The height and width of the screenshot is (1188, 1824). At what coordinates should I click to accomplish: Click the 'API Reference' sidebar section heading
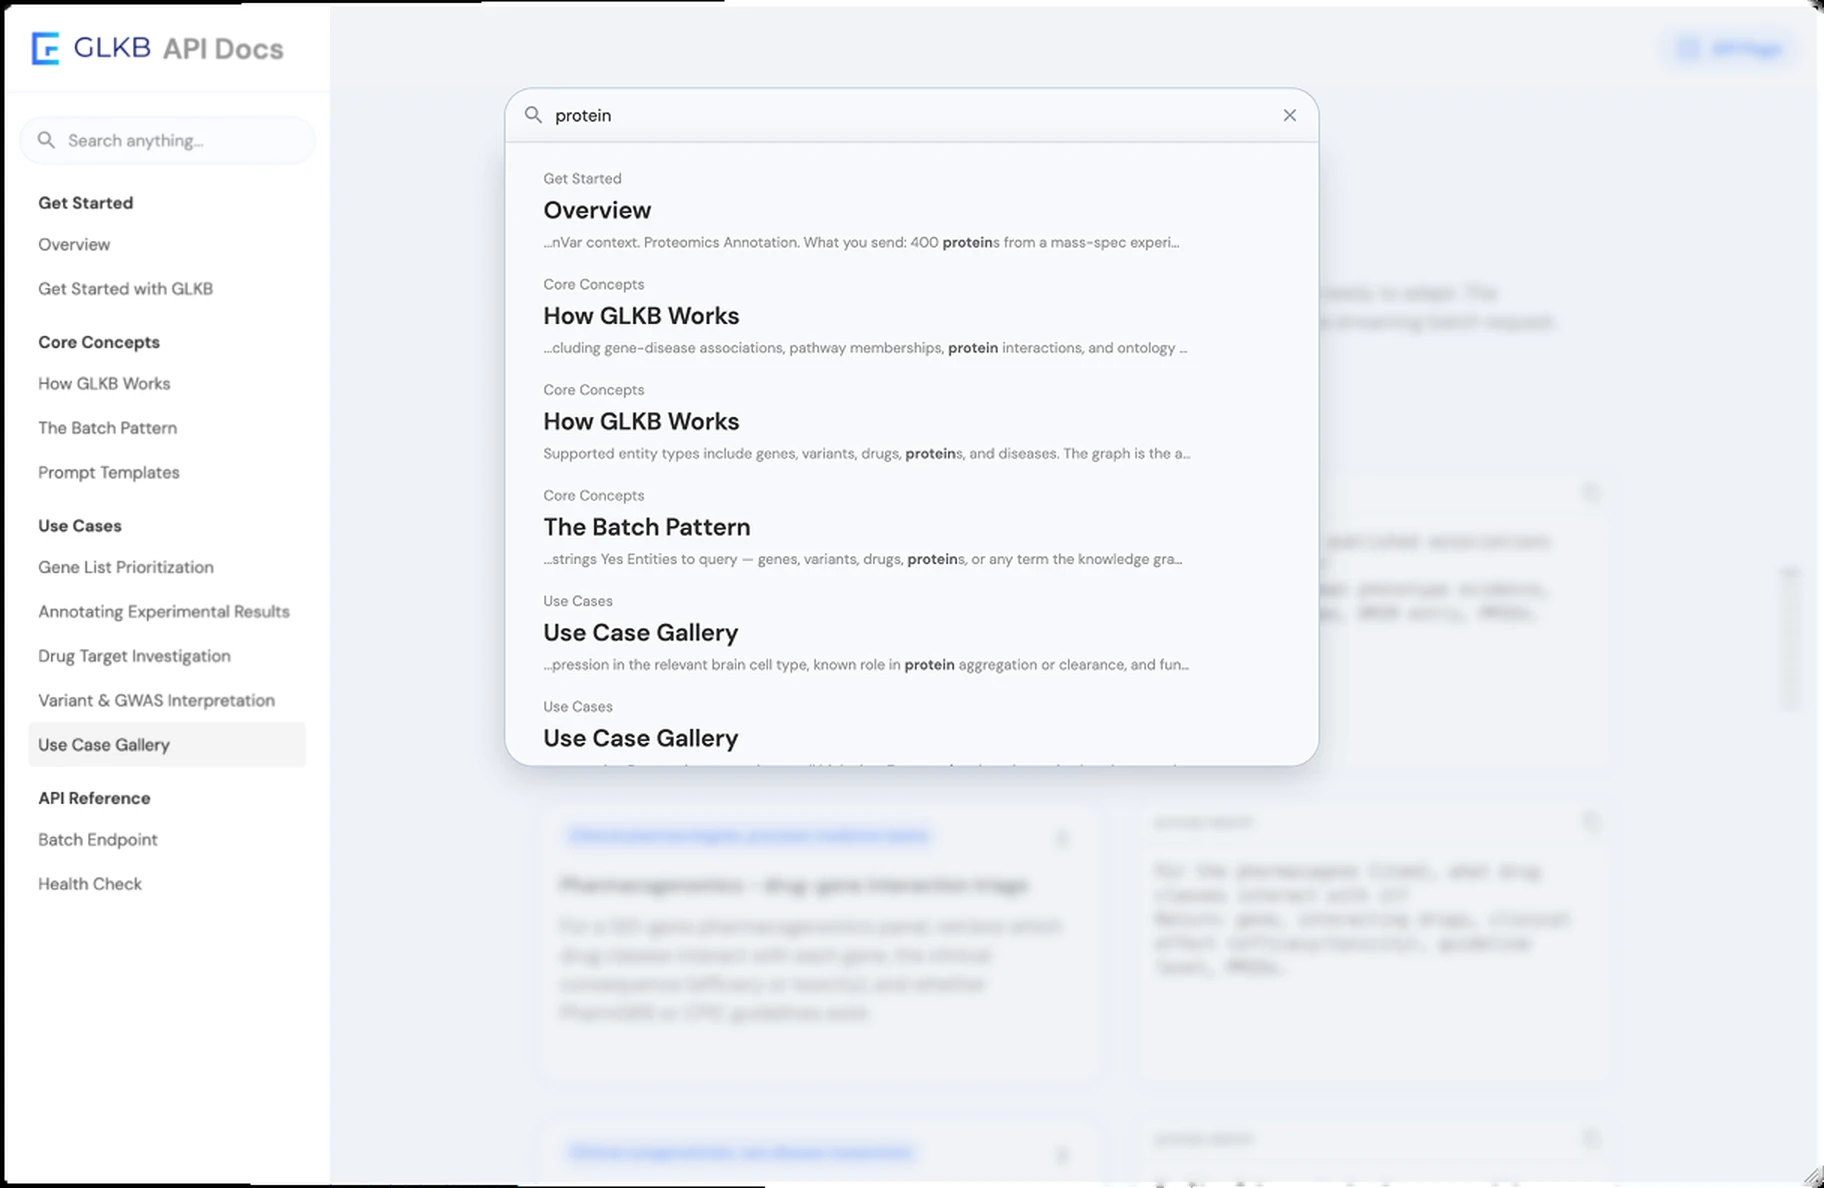point(94,798)
